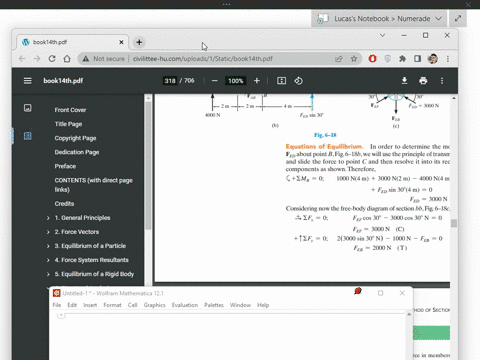Click the Not secure site warning
This screenshot has width=480, height=360.
pyautogui.click(x=104, y=59)
